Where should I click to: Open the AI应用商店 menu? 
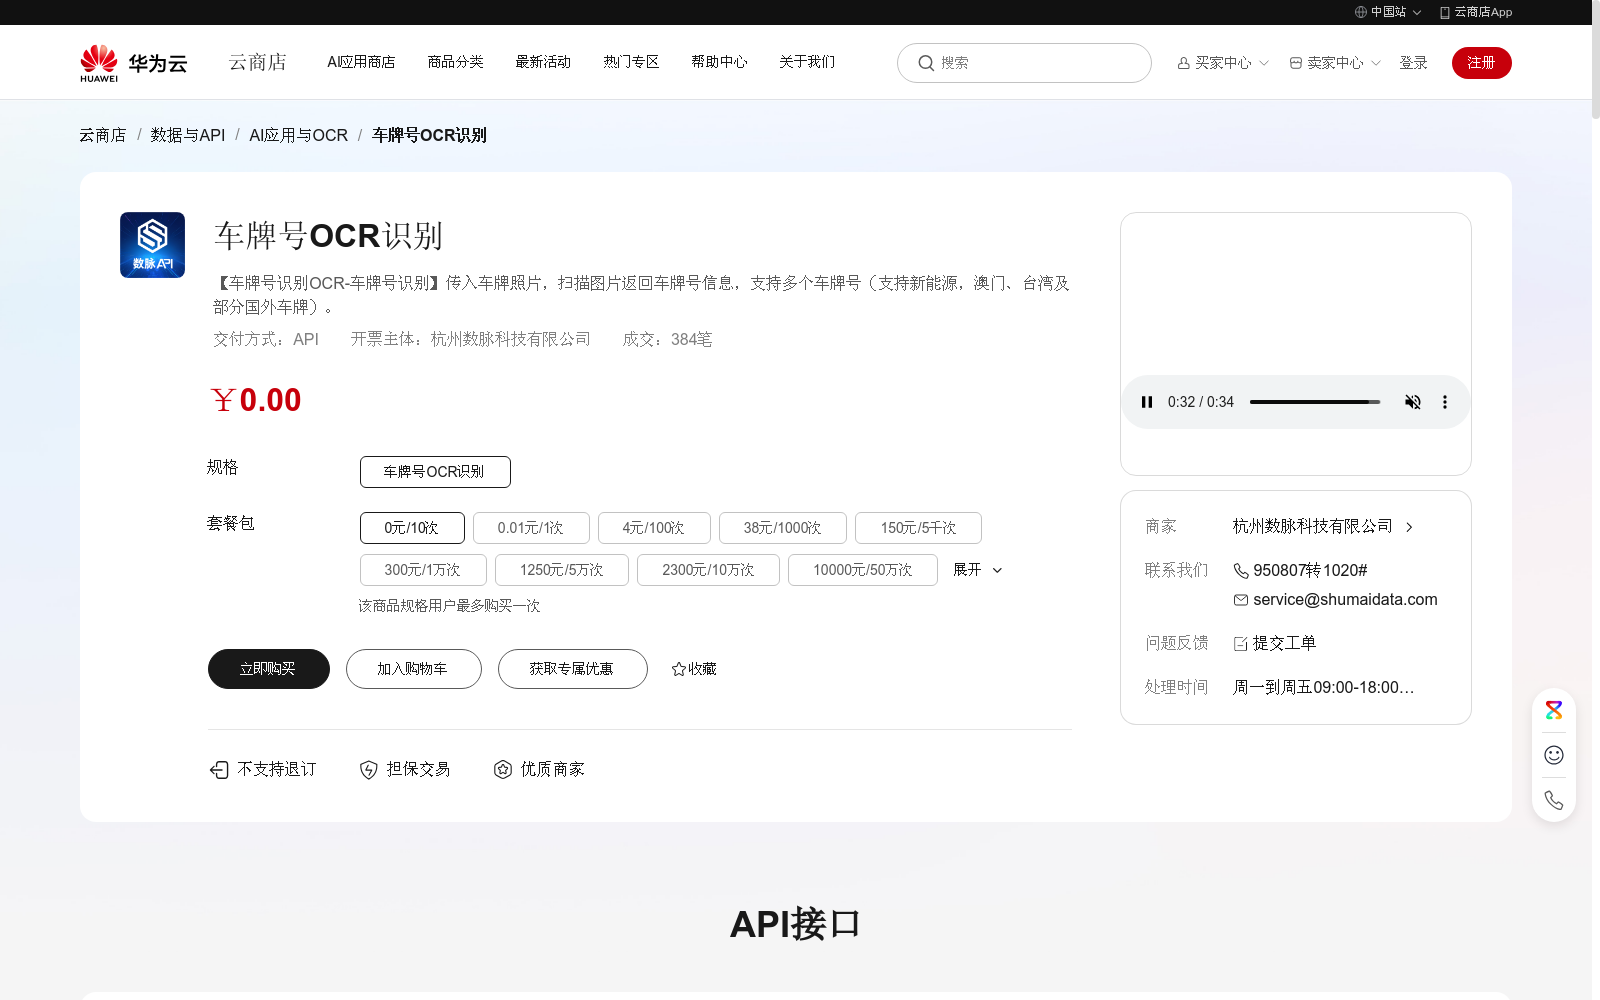[x=361, y=62]
